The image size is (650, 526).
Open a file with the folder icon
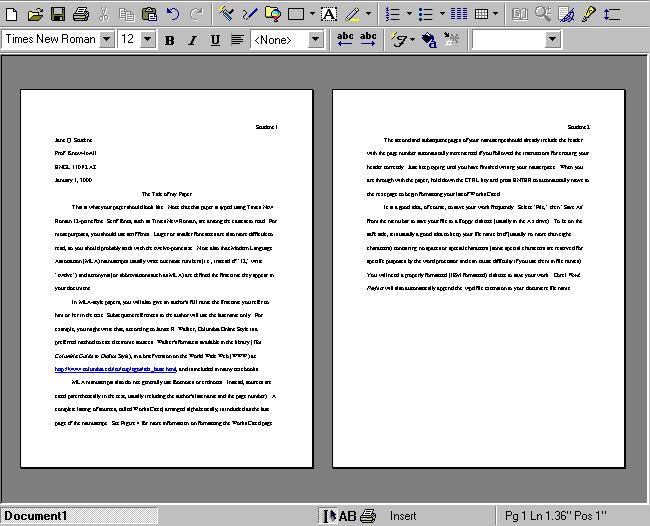[35, 14]
